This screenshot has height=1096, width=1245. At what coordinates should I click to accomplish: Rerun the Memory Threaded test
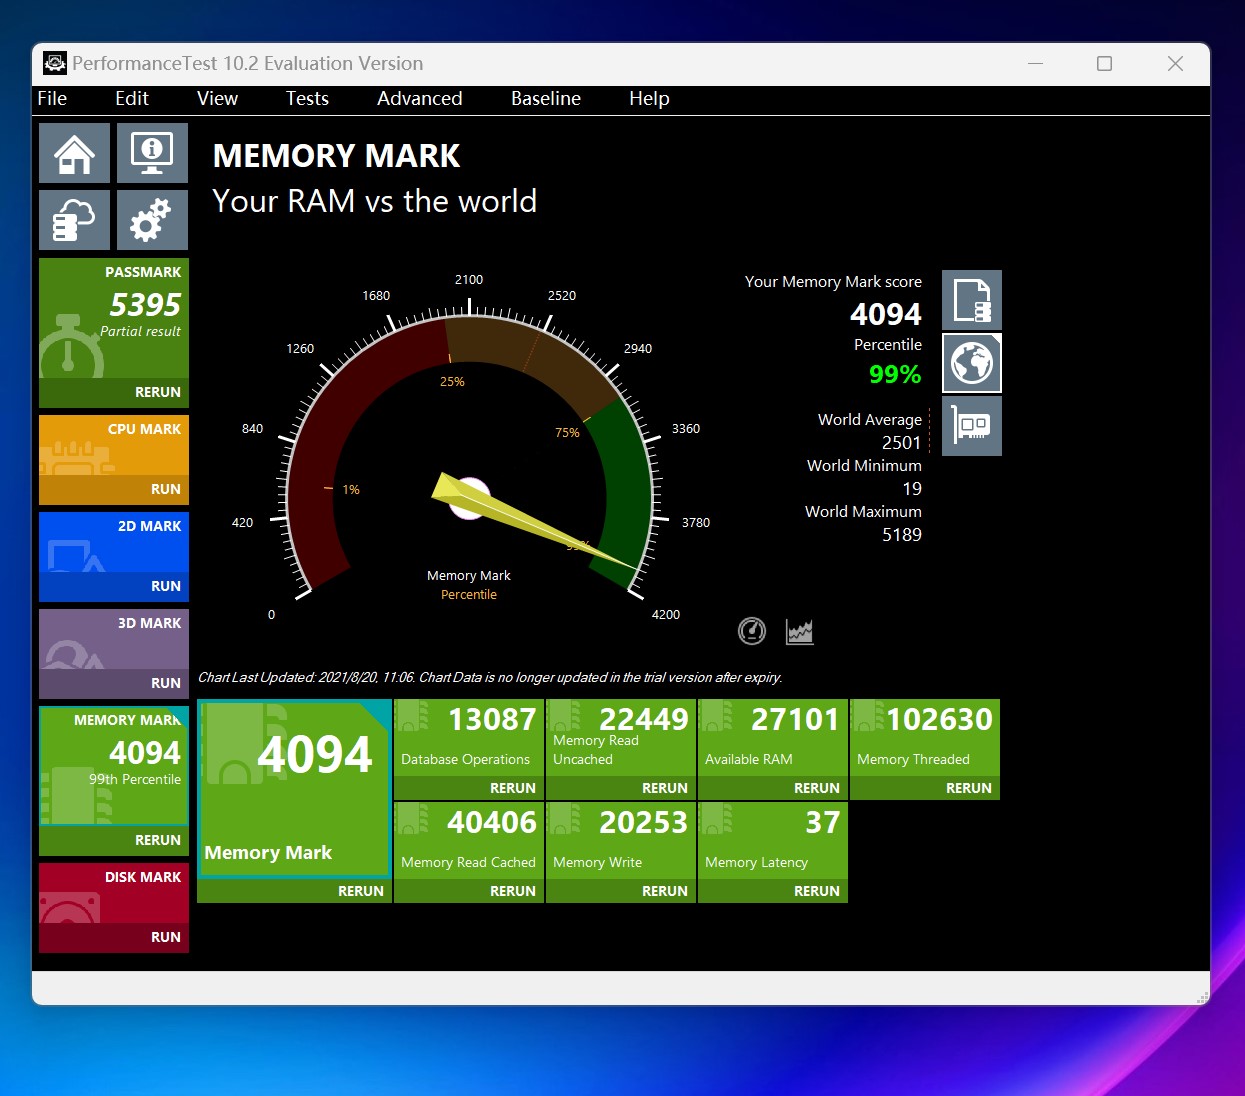point(968,788)
